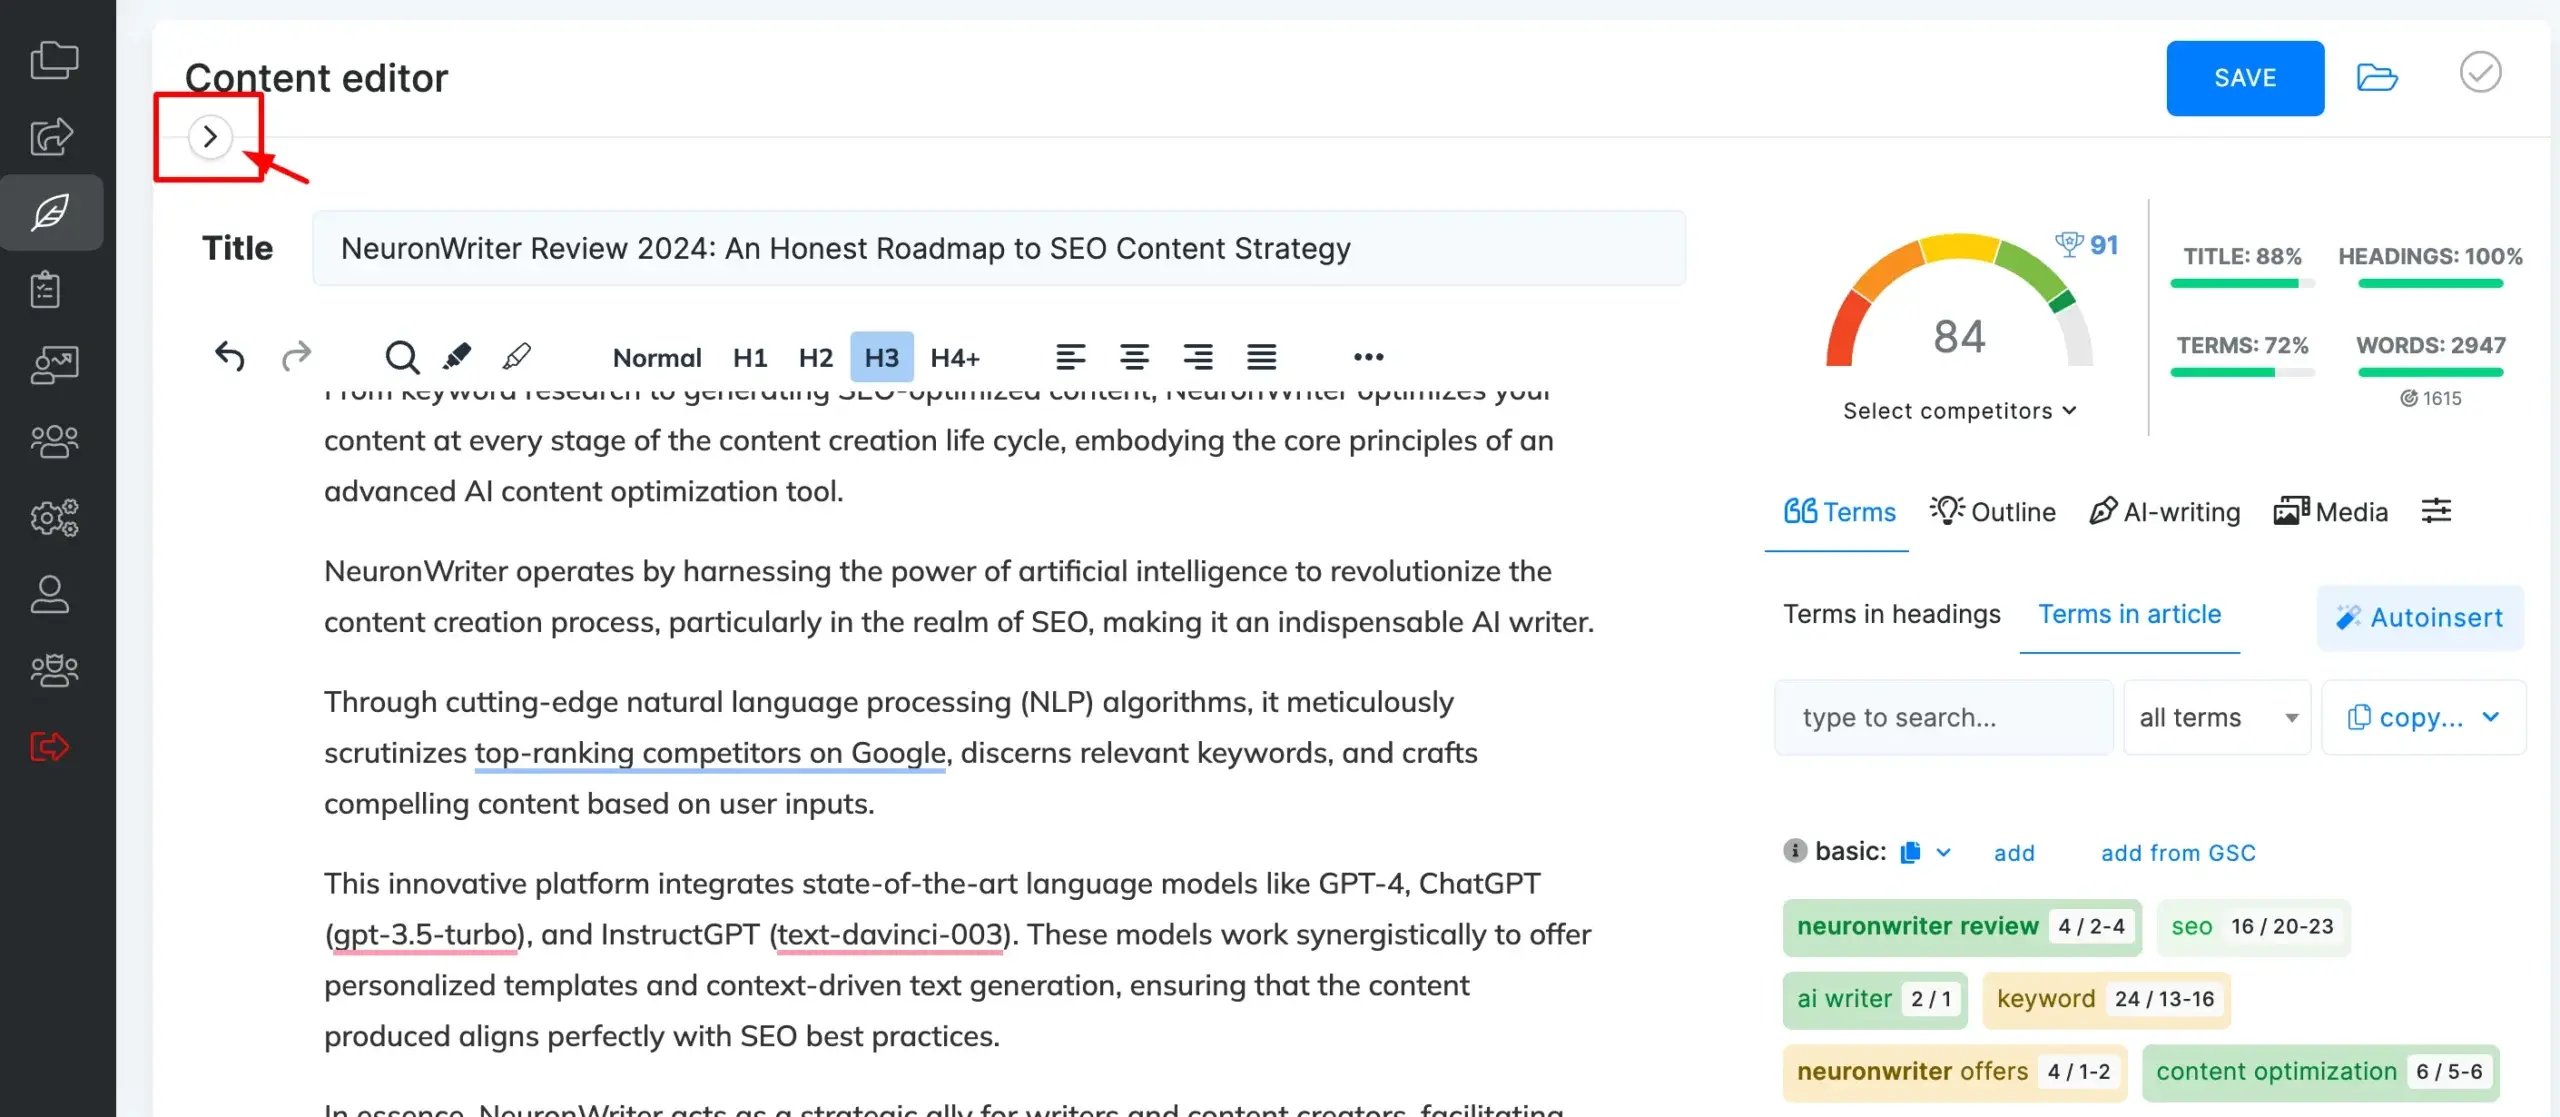Click the 'add from GSC' link
This screenshot has height=1117, width=2560.
[x=2177, y=853]
